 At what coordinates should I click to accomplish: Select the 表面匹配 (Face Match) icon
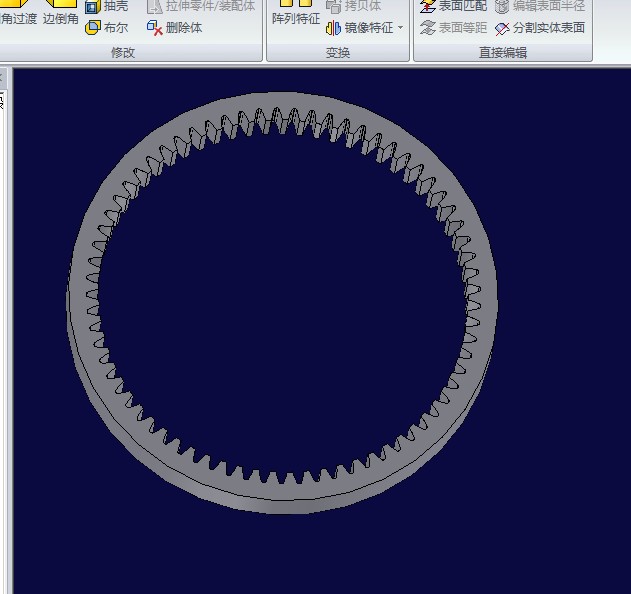point(428,6)
